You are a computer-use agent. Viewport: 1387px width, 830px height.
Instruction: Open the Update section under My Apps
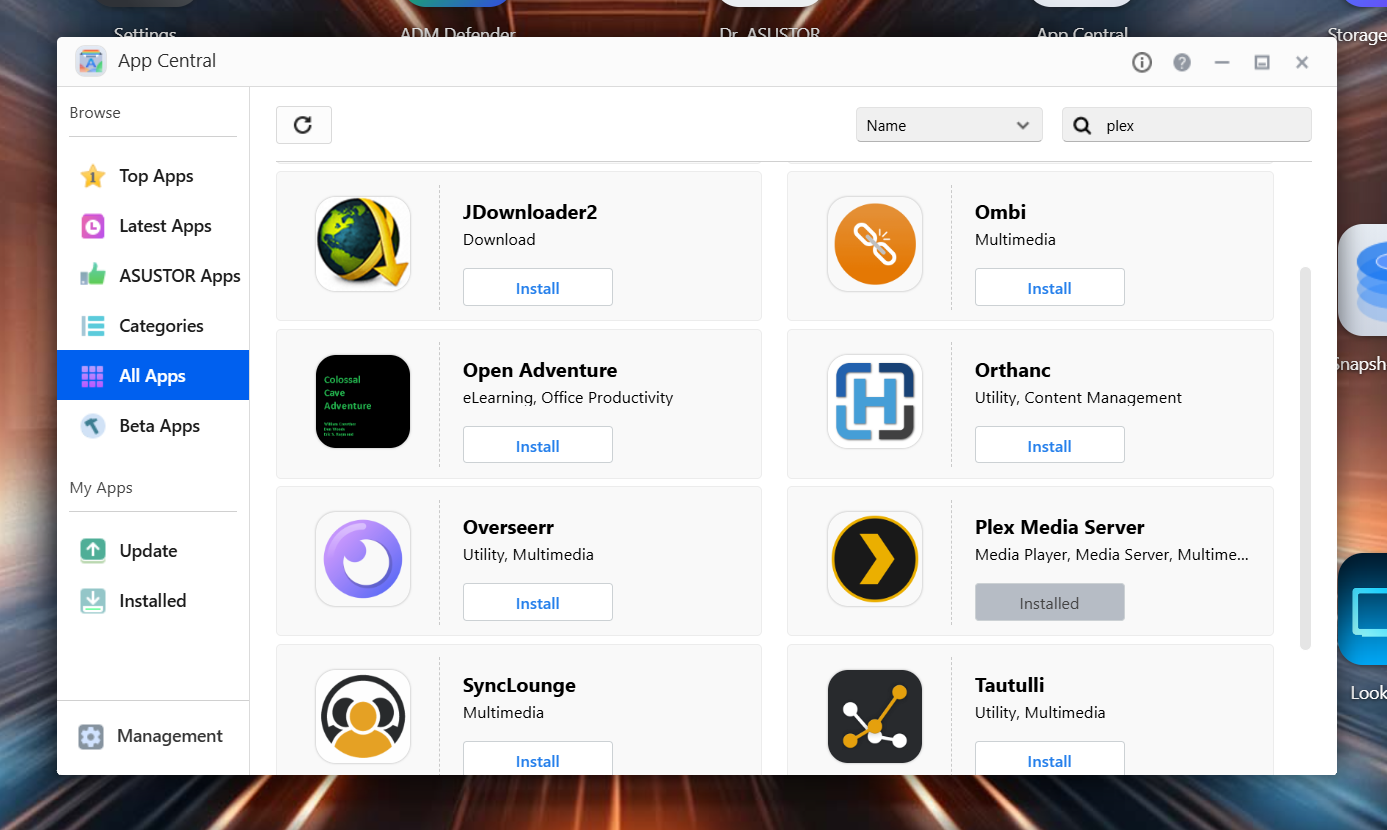tap(153, 551)
